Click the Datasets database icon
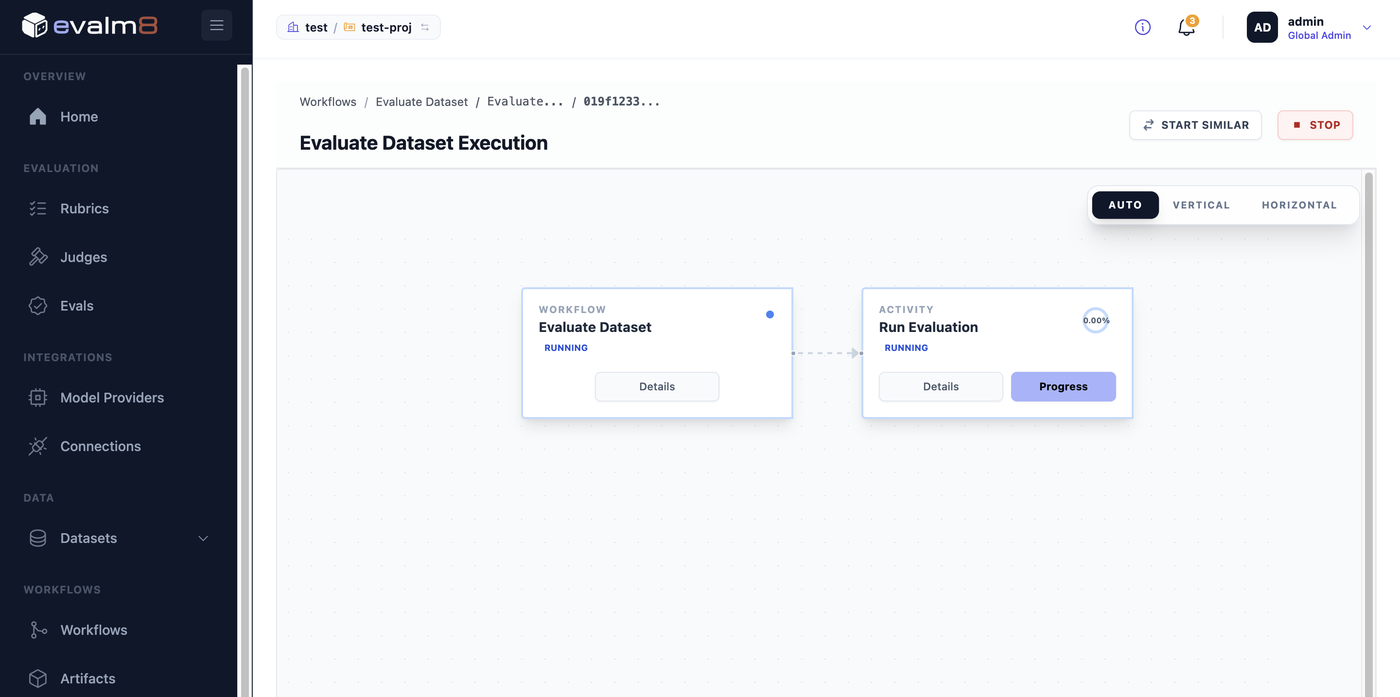This screenshot has width=1400, height=697. 38,538
